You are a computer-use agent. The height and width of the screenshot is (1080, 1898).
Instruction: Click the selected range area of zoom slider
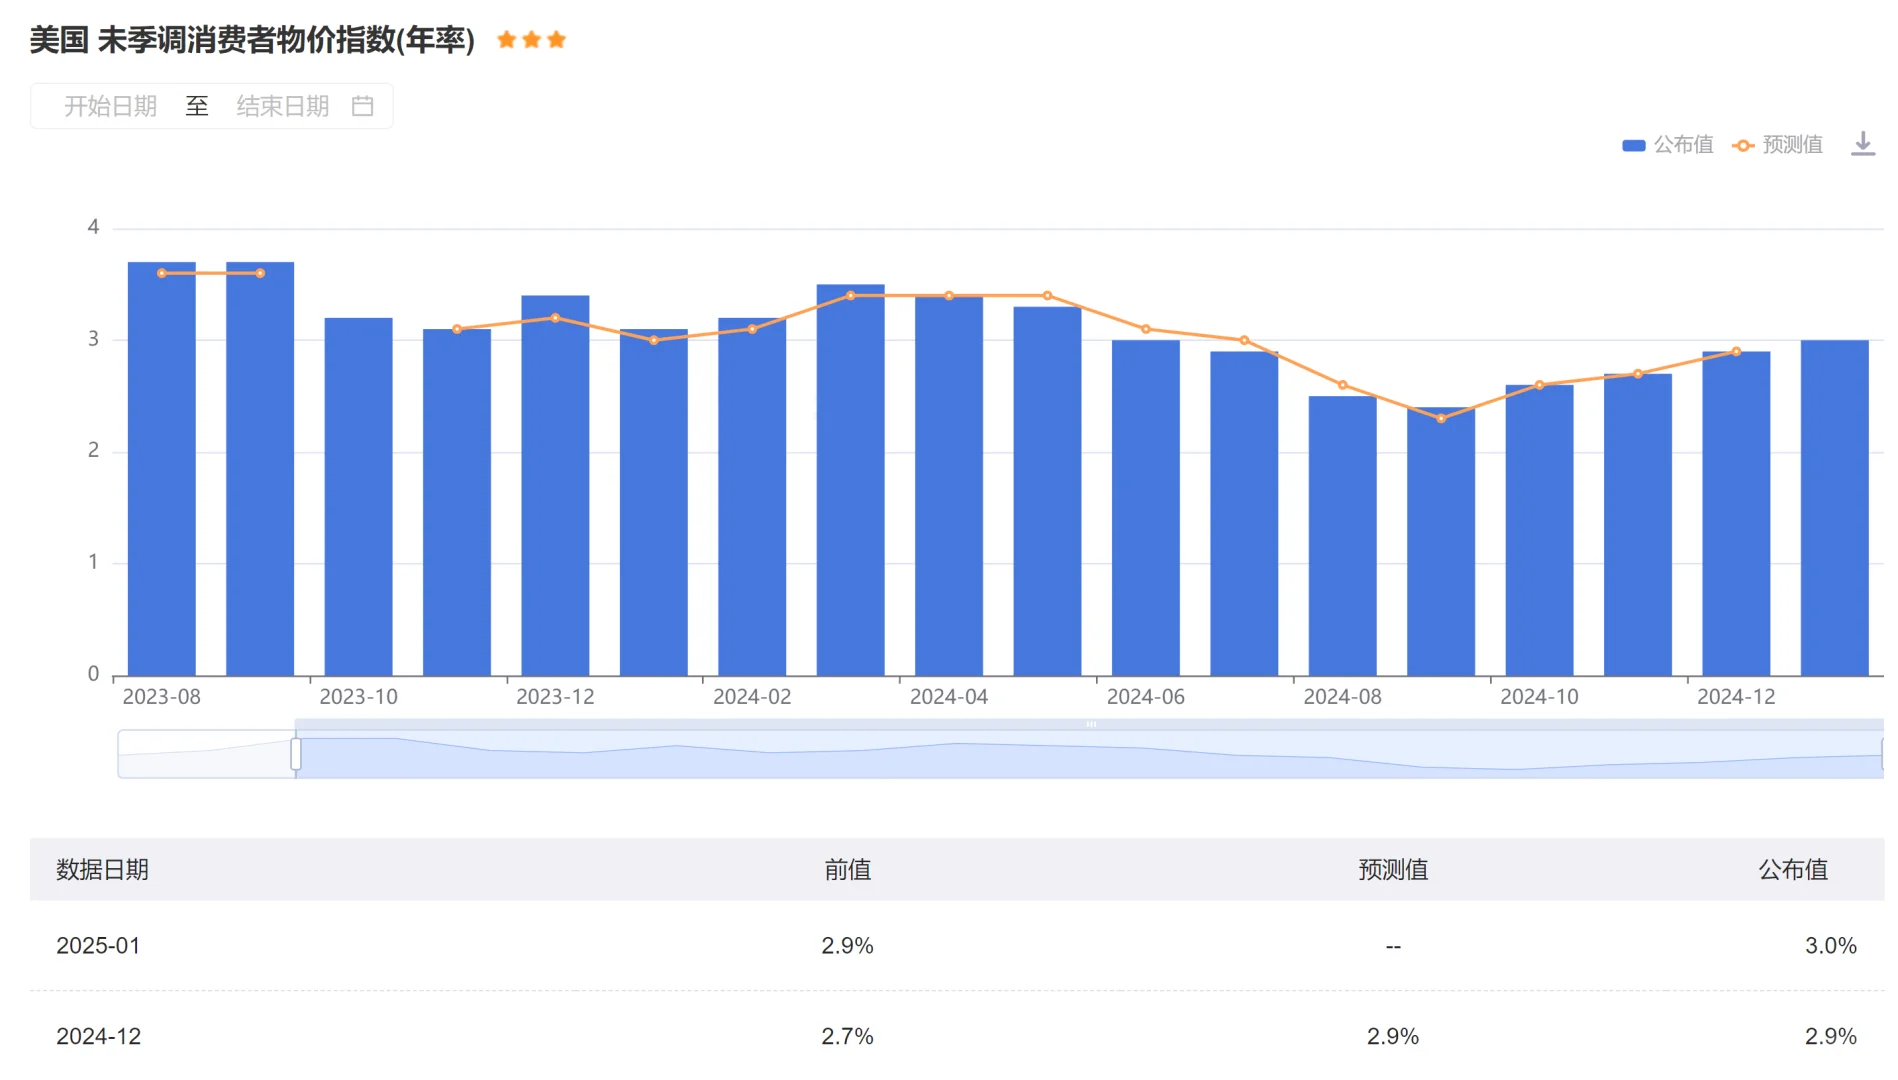point(1089,754)
